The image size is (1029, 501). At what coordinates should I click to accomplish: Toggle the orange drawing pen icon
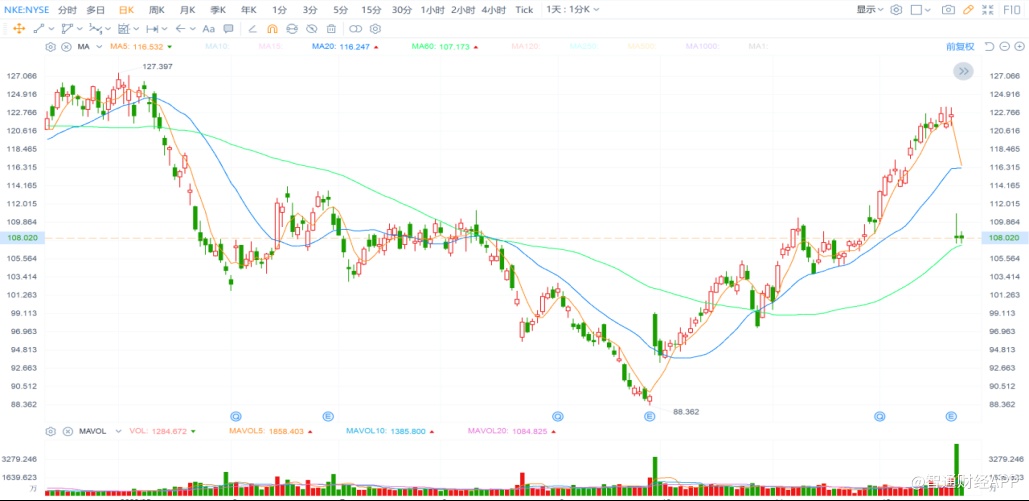(968, 10)
